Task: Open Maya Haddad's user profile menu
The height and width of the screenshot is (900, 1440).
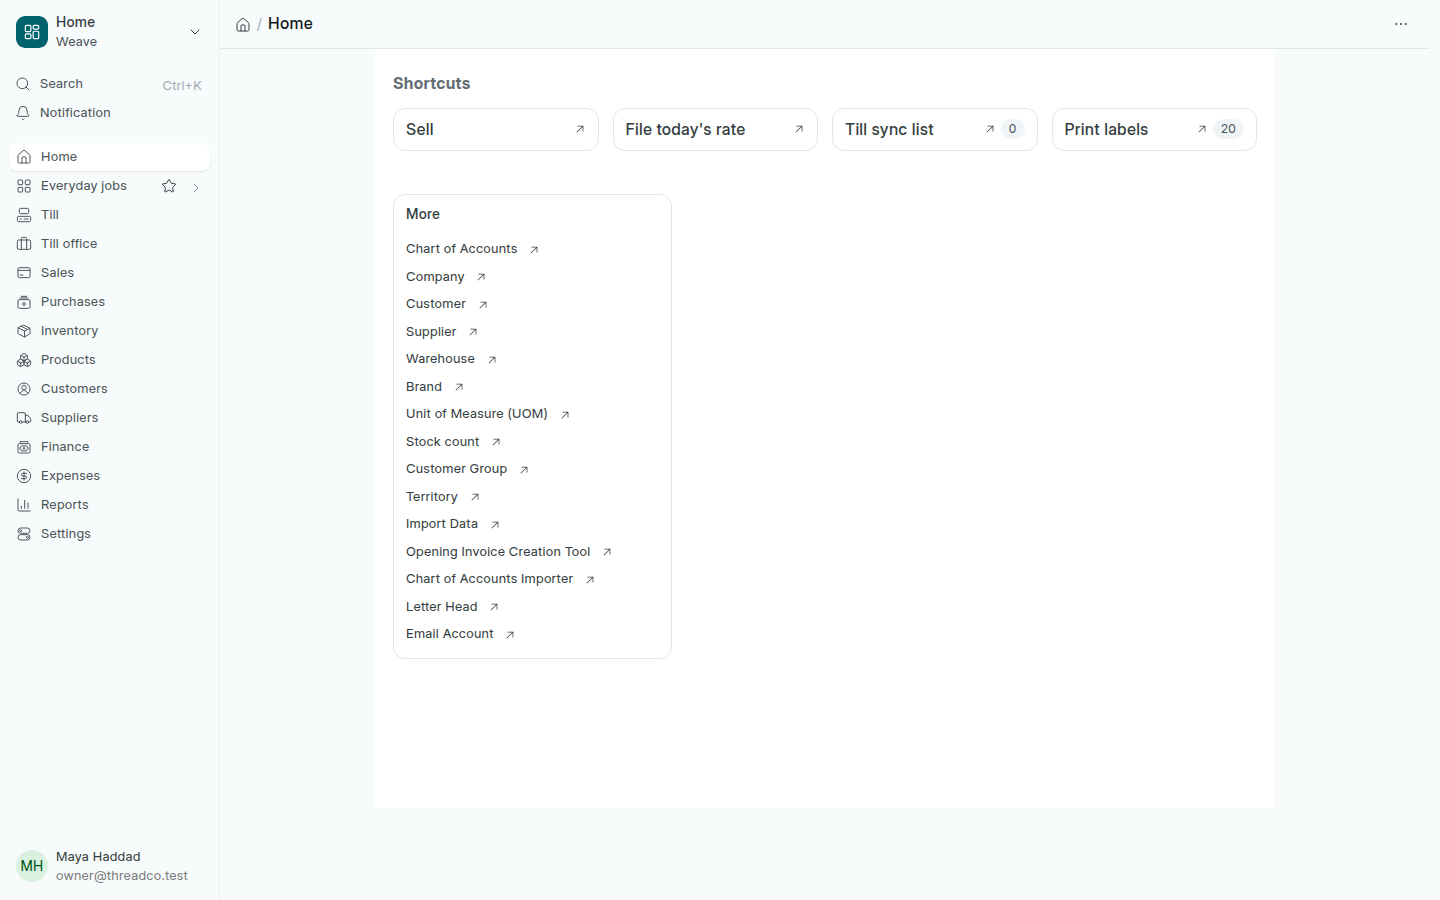Action: pyautogui.click(x=109, y=866)
